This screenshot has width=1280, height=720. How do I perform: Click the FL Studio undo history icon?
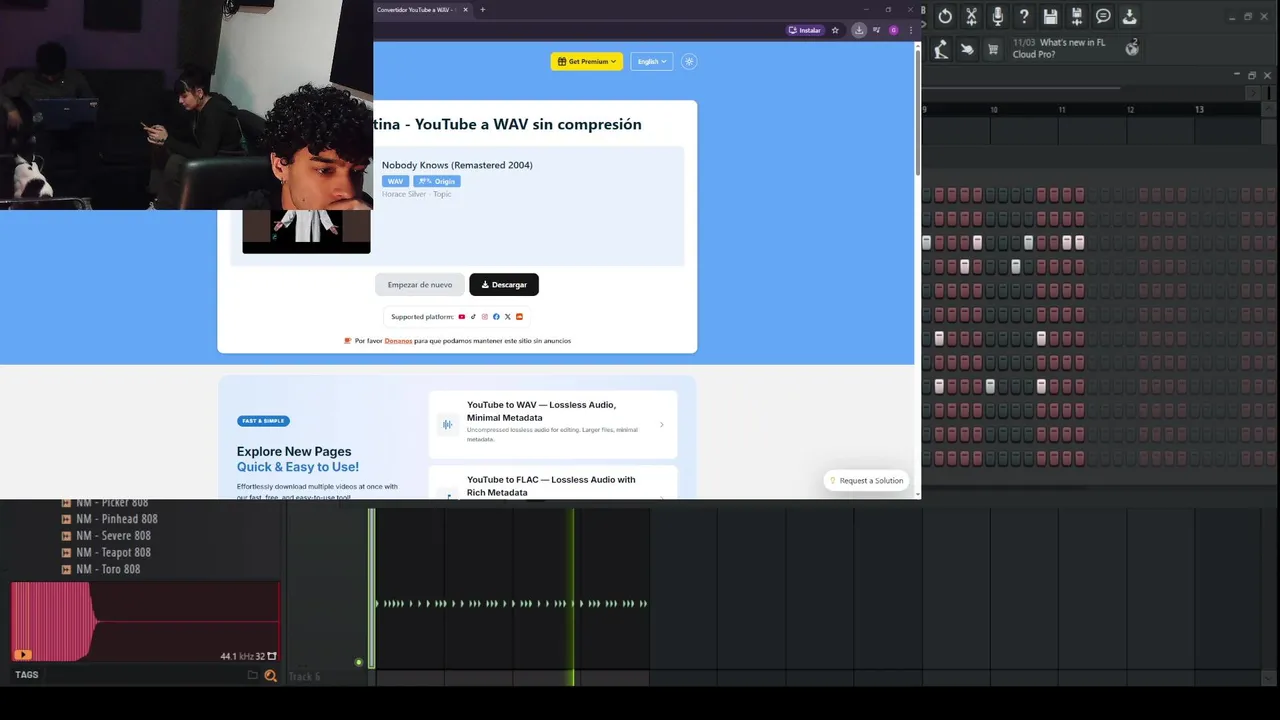pos(945,16)
